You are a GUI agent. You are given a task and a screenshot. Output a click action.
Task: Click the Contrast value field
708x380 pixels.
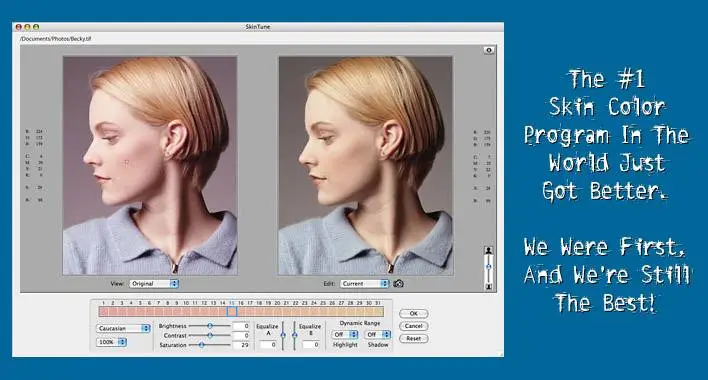click(x=241, y=335)
